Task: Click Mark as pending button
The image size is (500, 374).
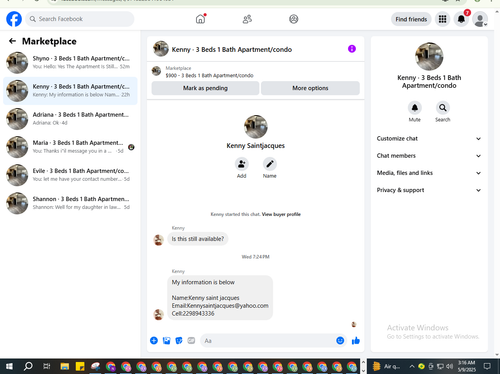Action: [x=205, y=88]
